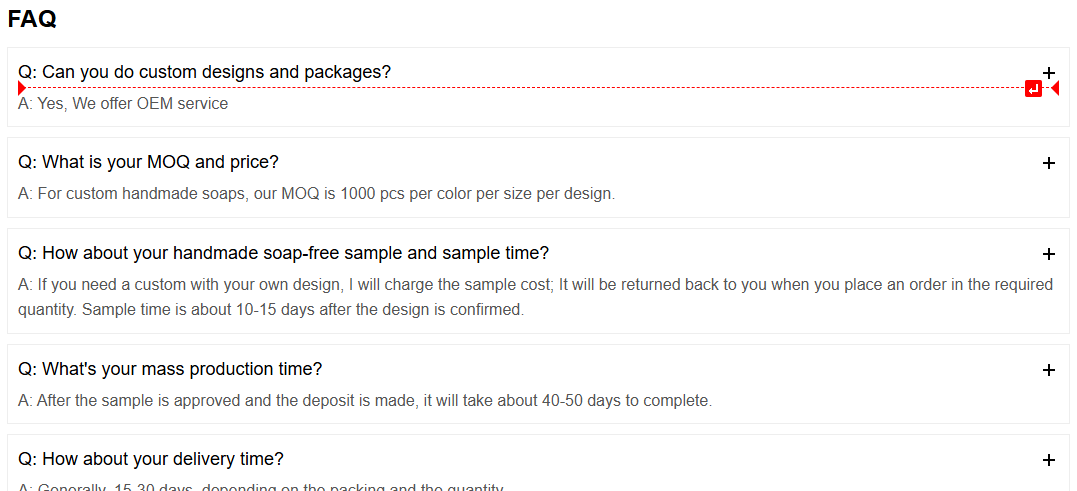Expand the handmade soap-free sample question
1077x491 pixels.
point(1048,254)
